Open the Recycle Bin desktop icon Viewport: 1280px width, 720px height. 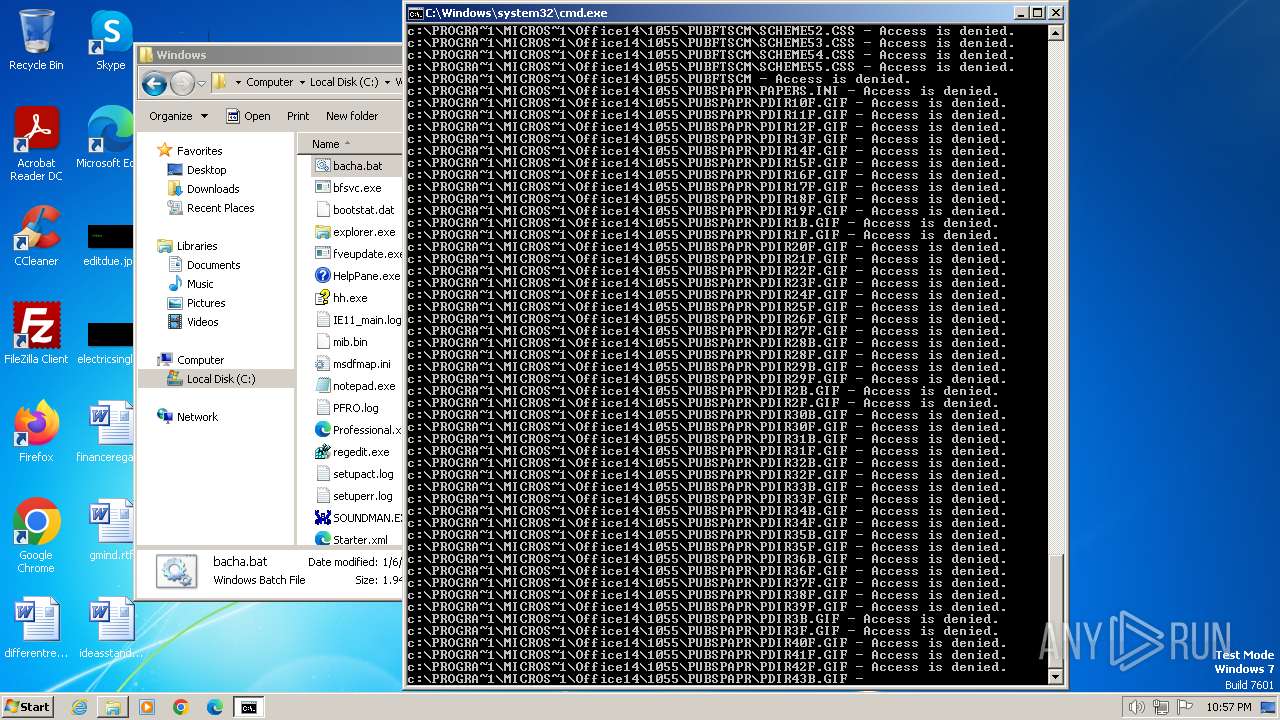pyautogui.click(x=36, y=40)
